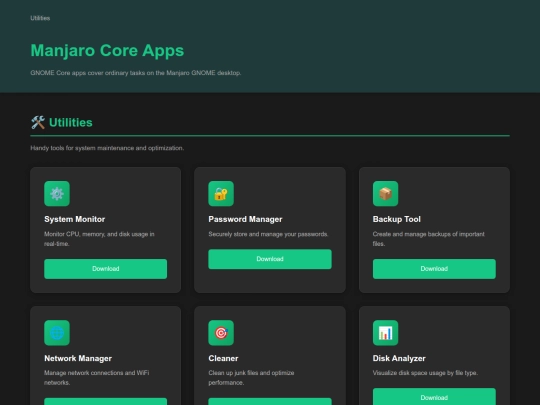Click the hammer and wrench Utilities icon
This screenshot has height=405, width=540.
point(38,122)
